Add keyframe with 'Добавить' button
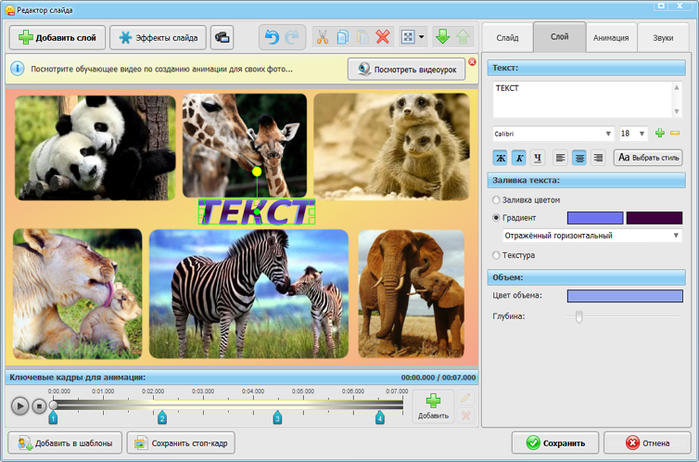 [x=433, y=406]
